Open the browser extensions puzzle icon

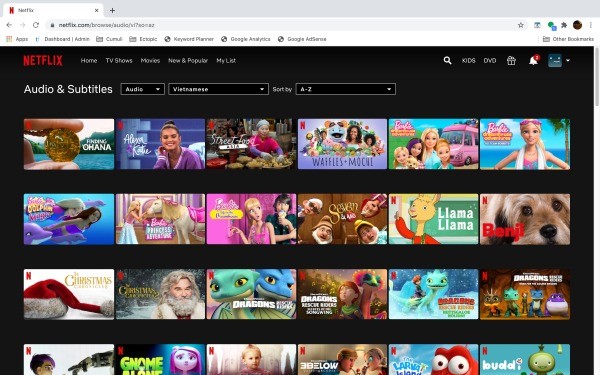[564, 25]
